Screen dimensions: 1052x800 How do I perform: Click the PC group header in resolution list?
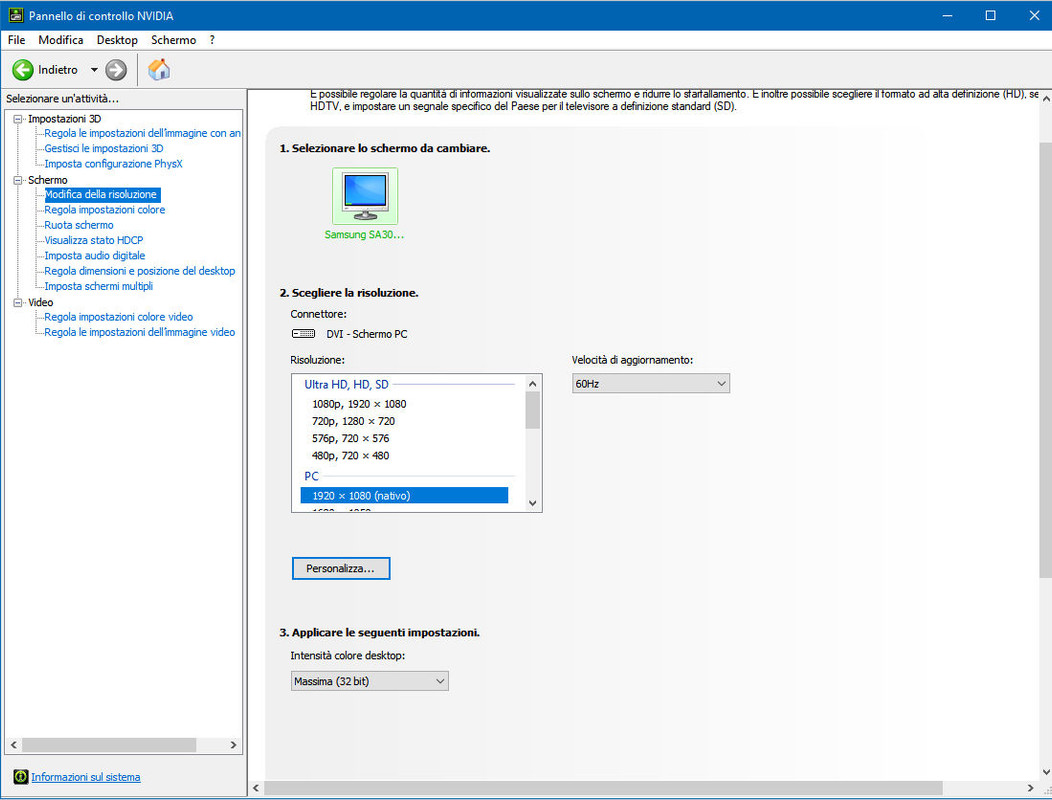[311, 477]
